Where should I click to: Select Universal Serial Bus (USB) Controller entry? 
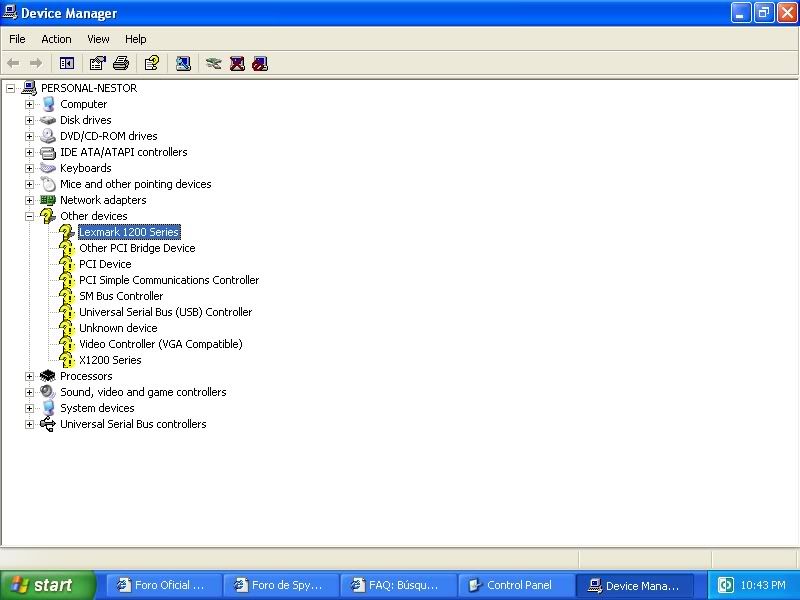(165, 312)
